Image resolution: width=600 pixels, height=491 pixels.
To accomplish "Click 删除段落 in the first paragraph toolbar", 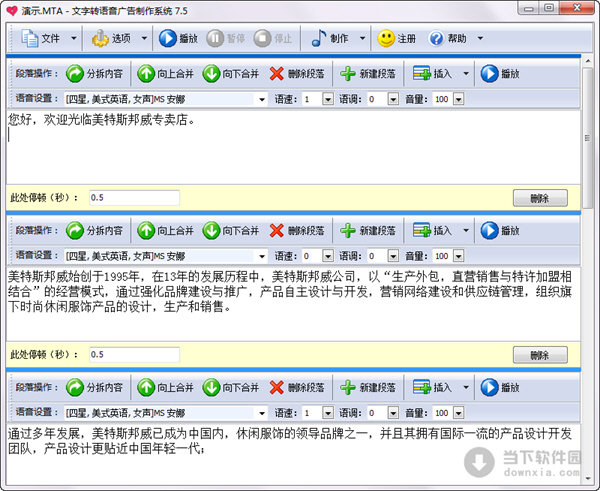I will click(297, 73).
